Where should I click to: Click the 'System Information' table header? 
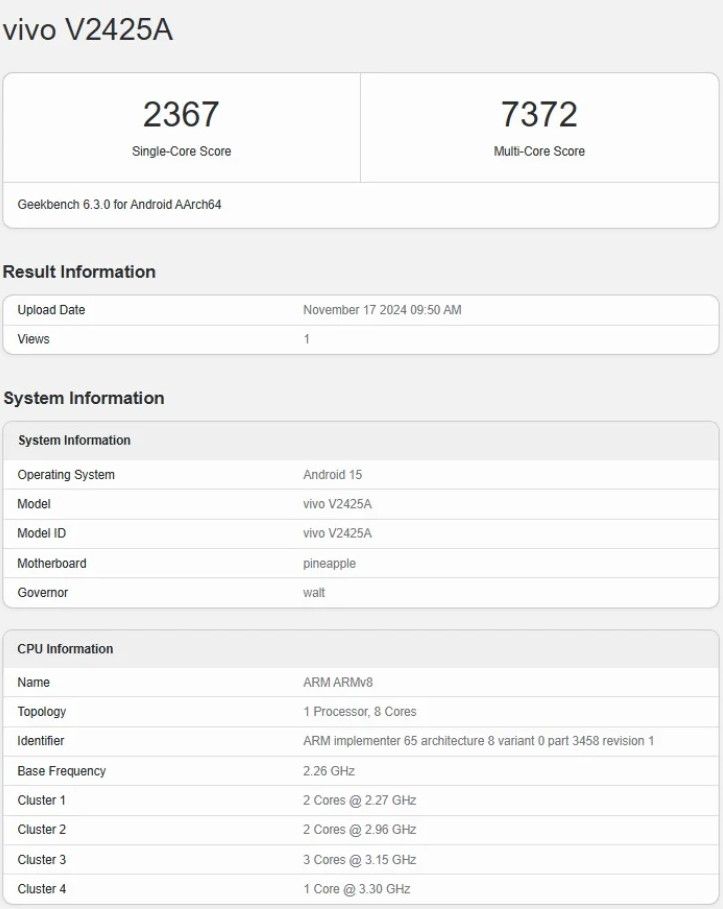click(74, 441)
